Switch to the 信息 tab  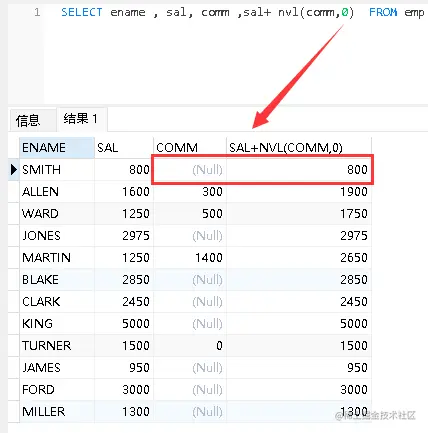click(32, 120)
